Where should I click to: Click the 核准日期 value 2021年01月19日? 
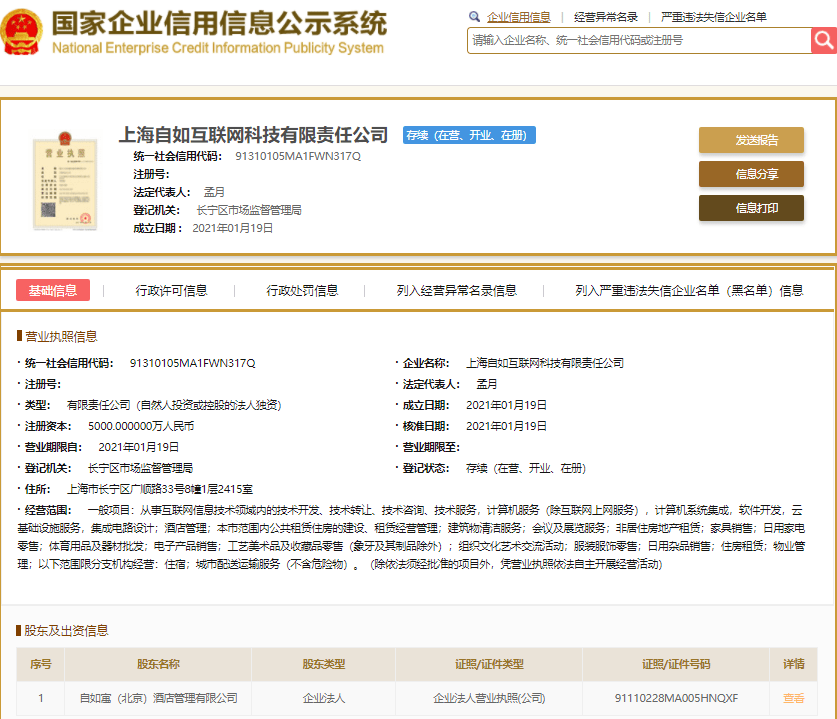coord(506,426)
